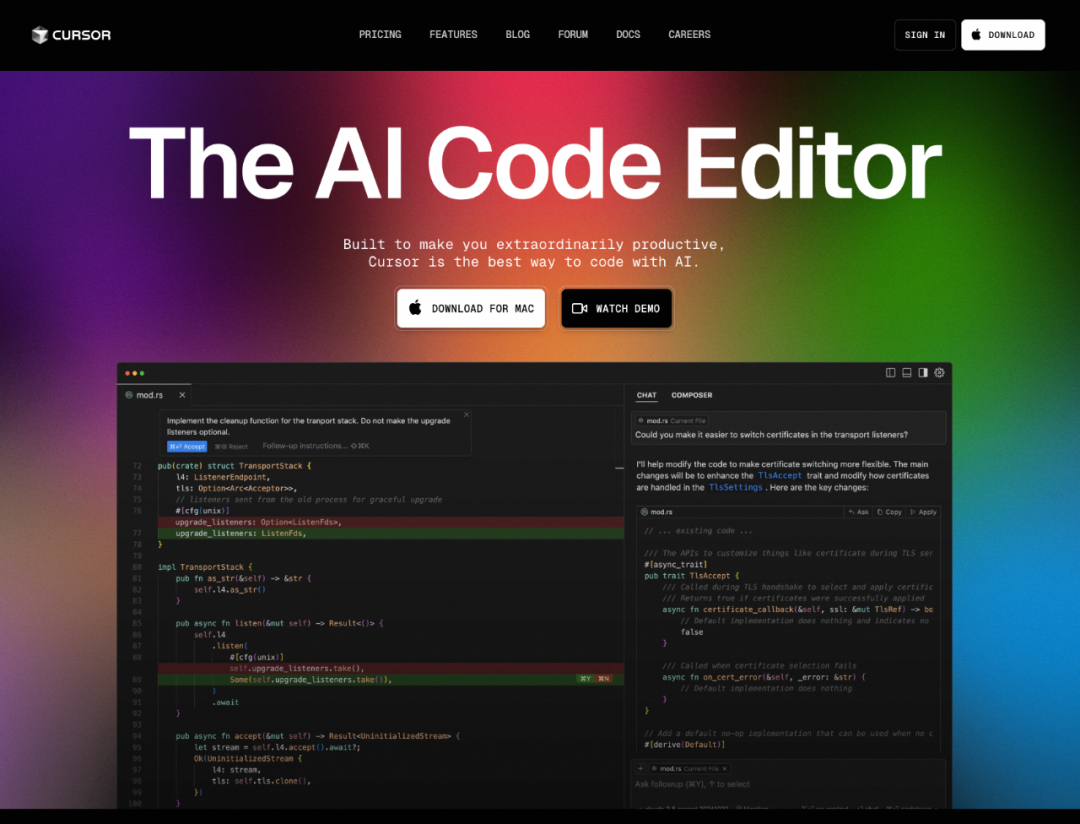Toggle the bottom panel layout icon
This screenshot has height=824, width=1080.
[x=906, y=373]
